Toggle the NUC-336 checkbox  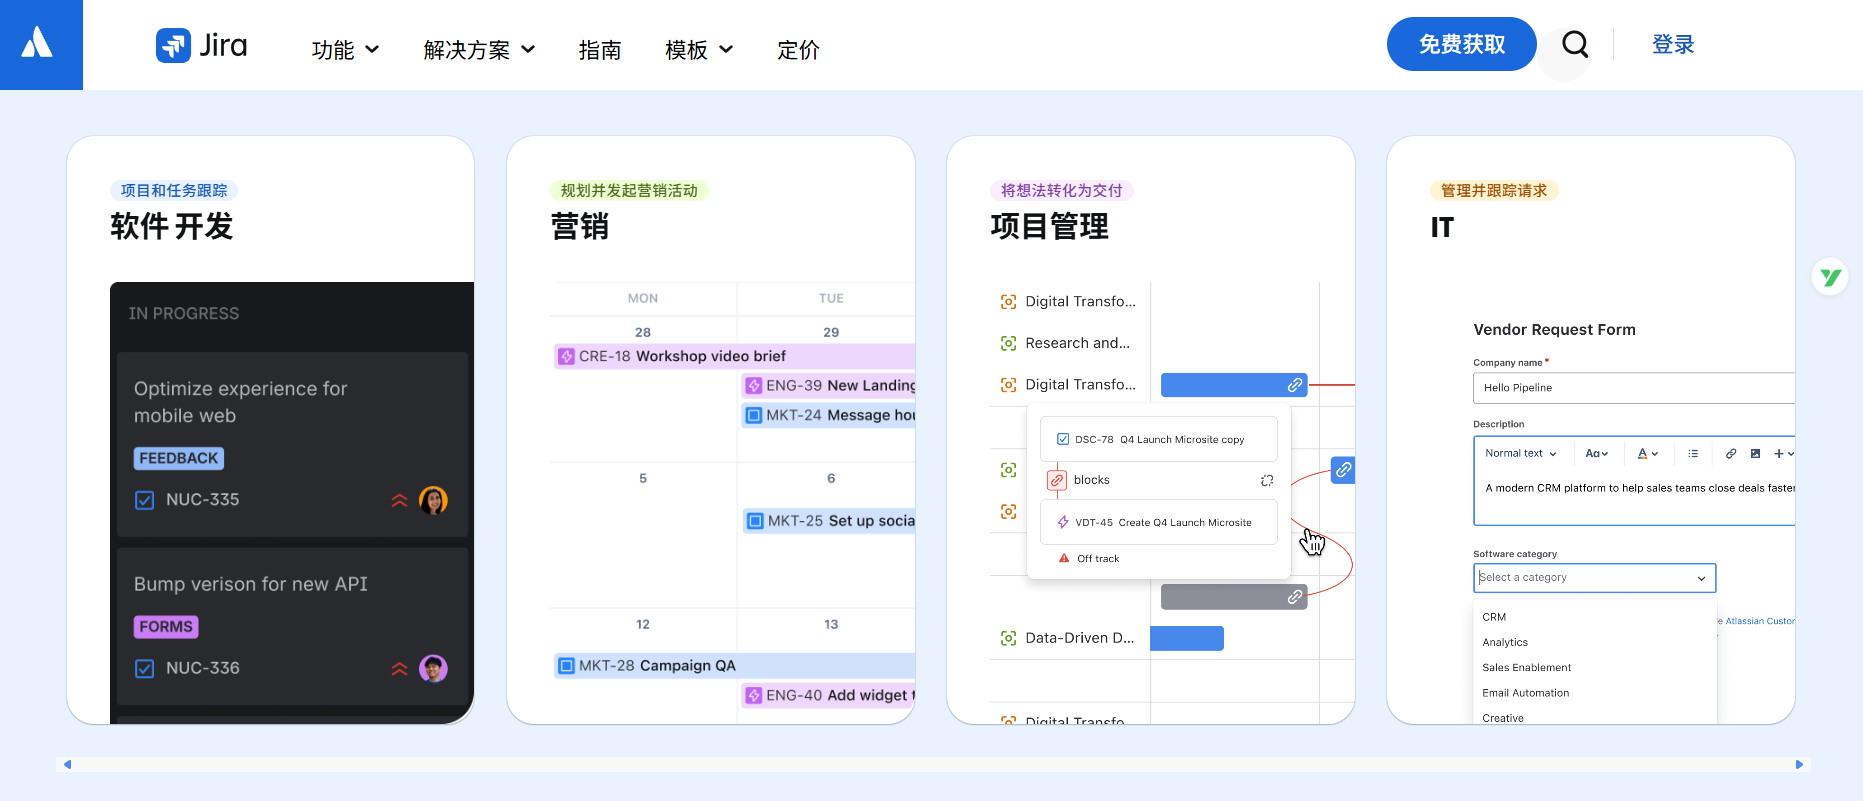tap(145, 668)
